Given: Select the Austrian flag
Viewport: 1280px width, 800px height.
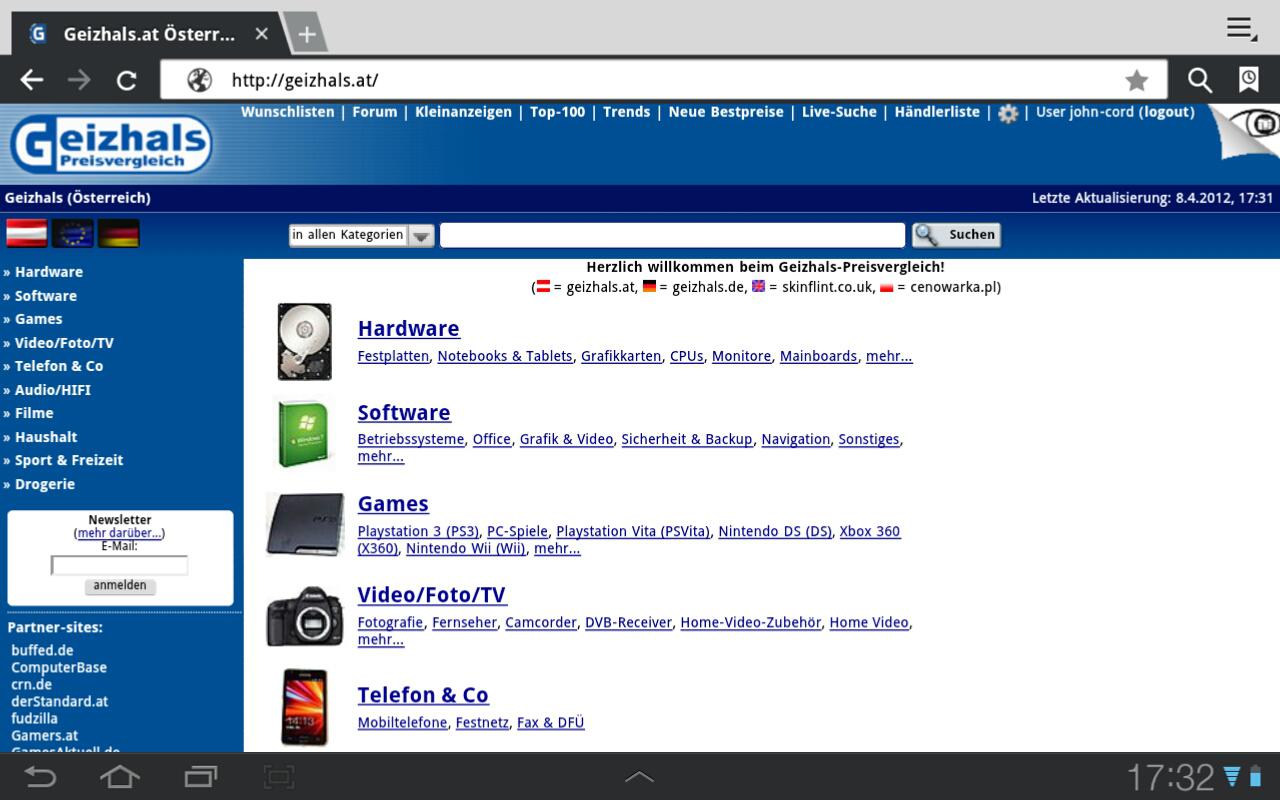Looking at the screenshot, I should (x=27, y=233).
